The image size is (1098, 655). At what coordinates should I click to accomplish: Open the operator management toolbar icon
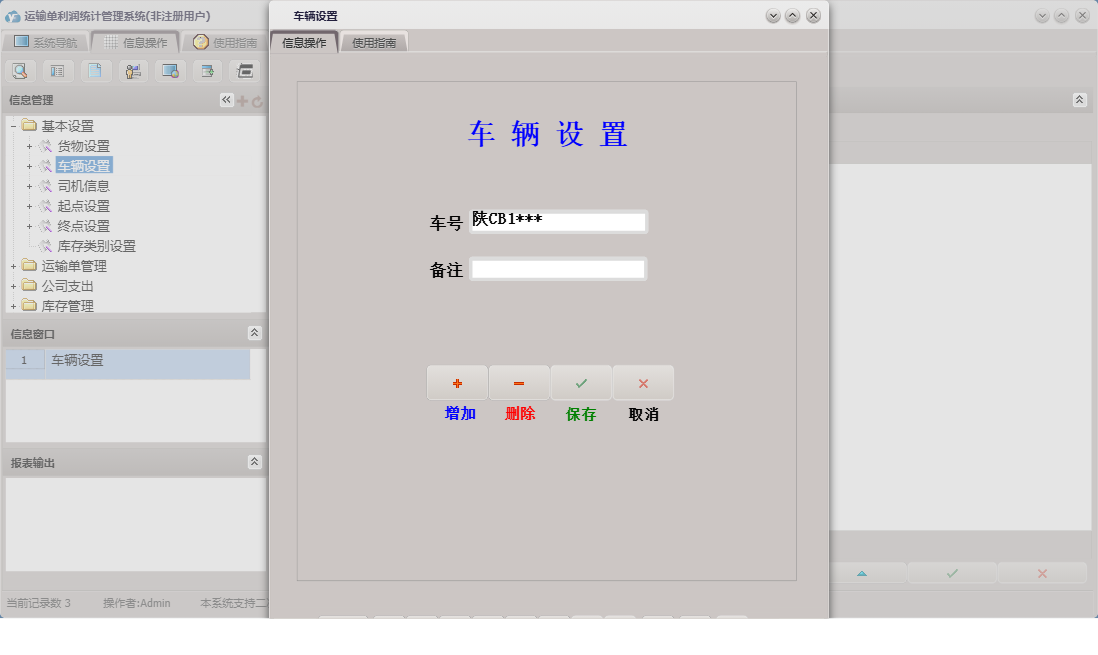pos(132,70)
